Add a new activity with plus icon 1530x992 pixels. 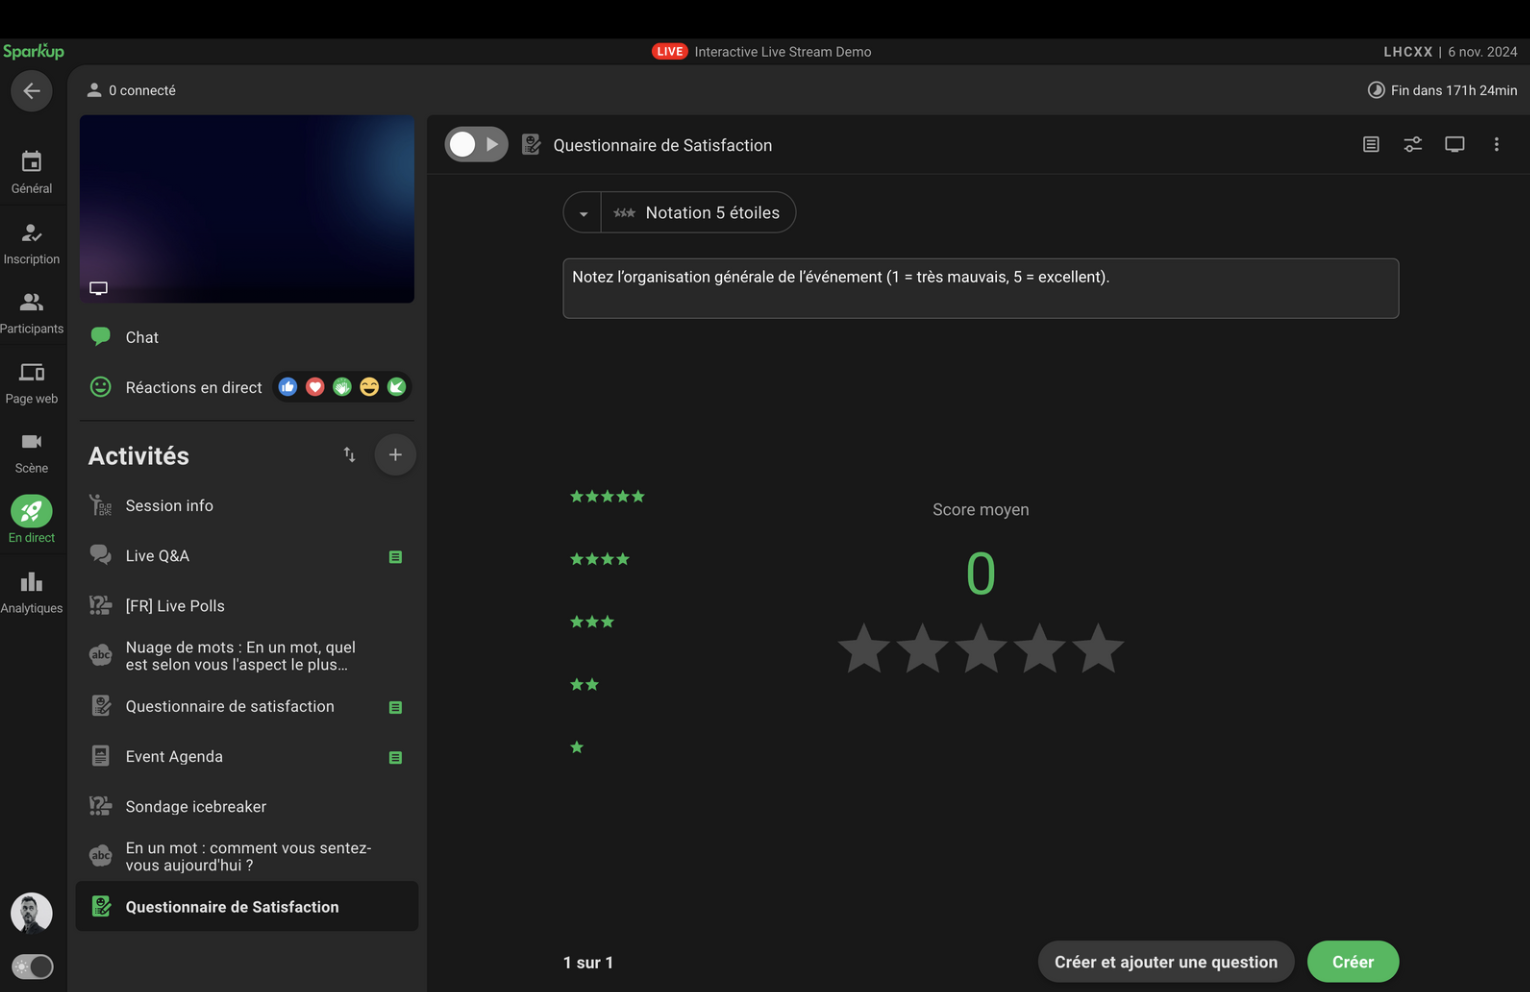click(395, 455)
